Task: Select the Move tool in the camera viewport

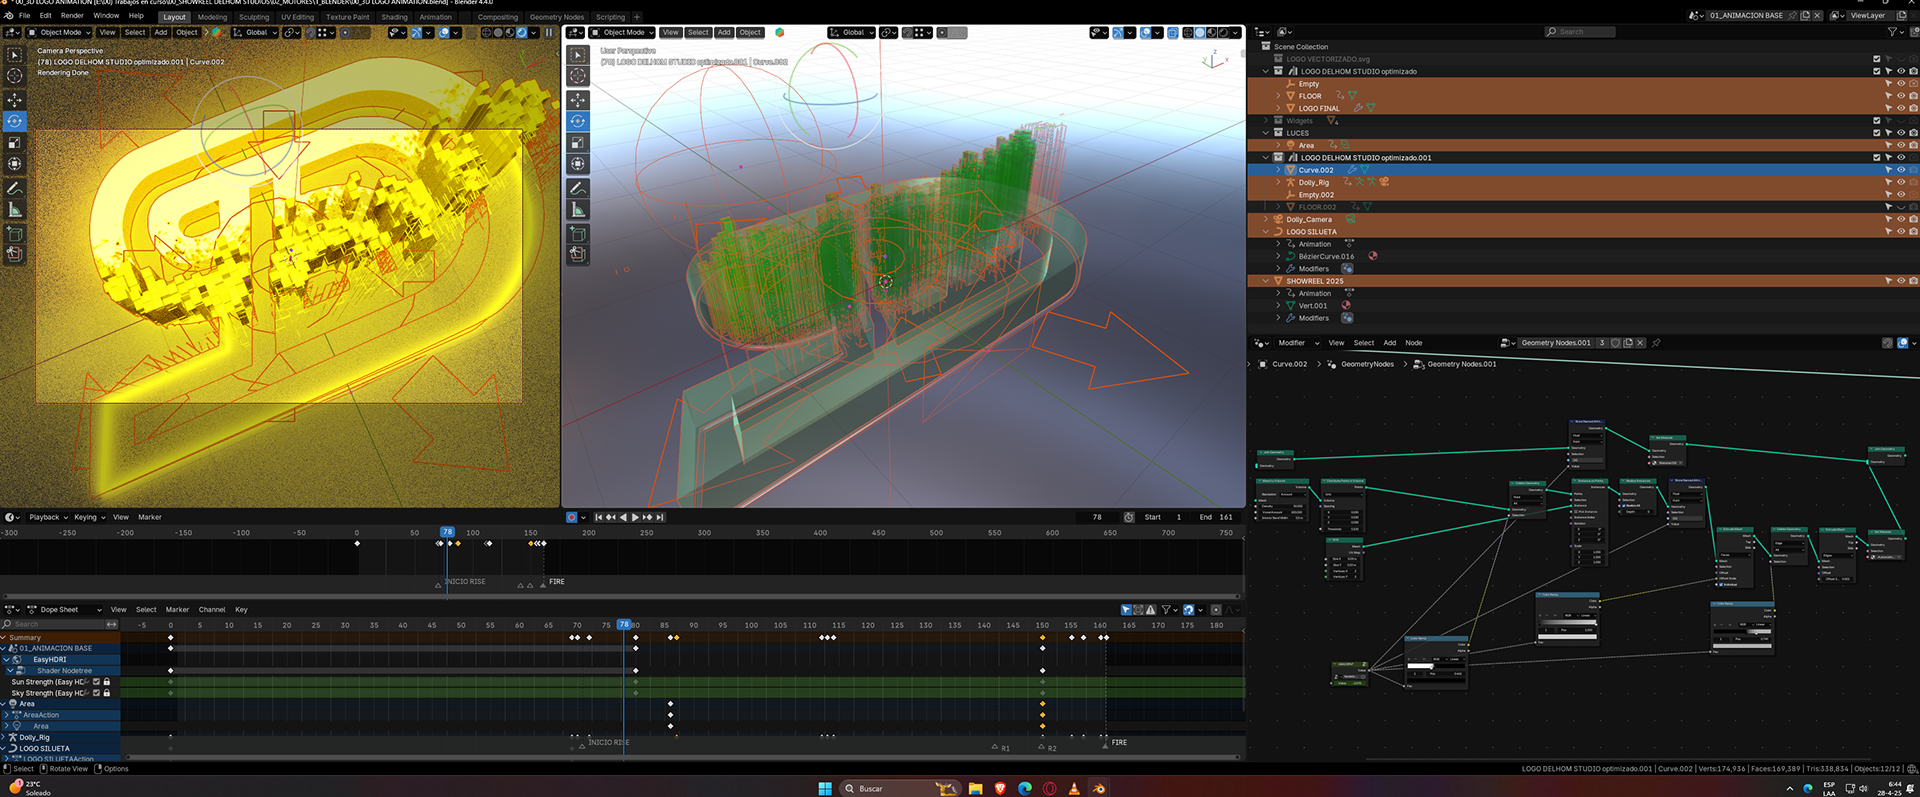Action: click(15, 100)
